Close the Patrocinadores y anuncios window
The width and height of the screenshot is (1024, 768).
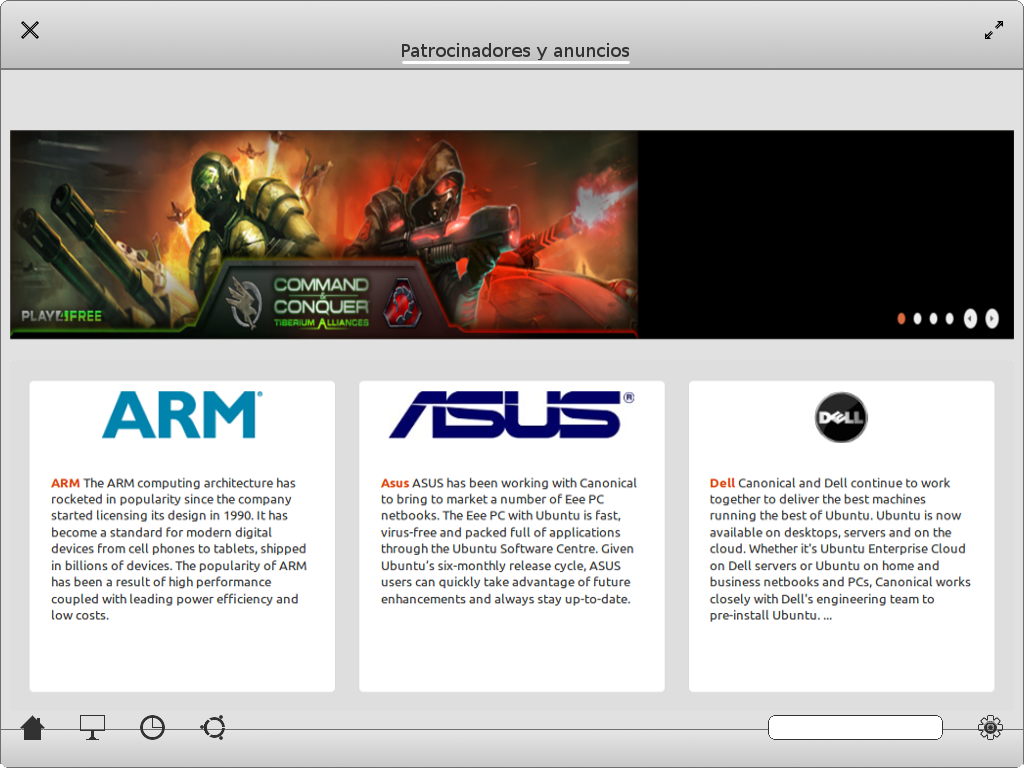tap(29, 30)
